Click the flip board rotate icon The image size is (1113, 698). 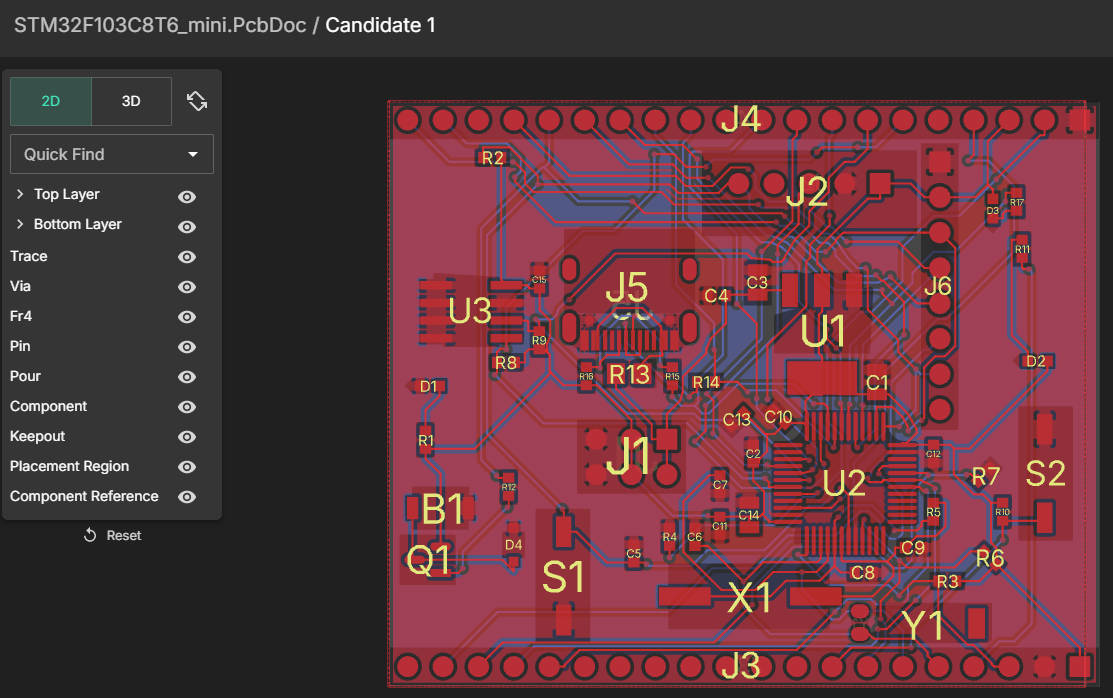pyautogui.click(x=197, y=101)
